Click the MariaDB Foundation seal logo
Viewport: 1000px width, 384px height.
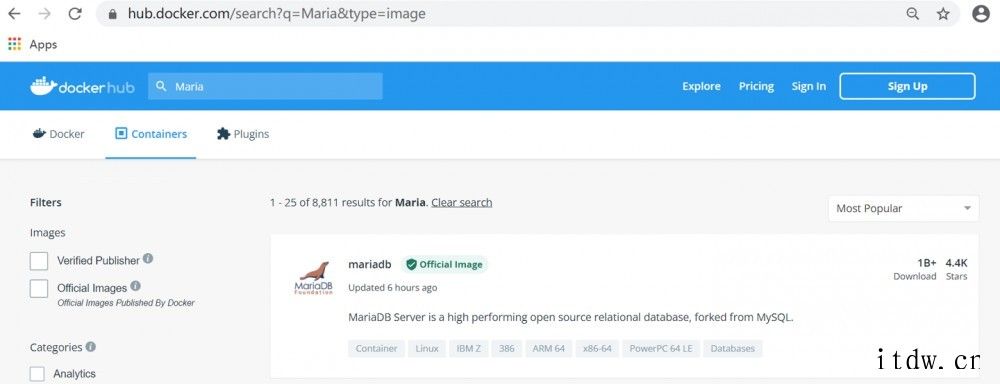313,278
